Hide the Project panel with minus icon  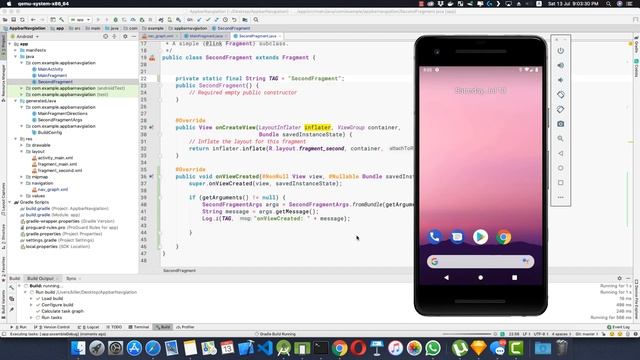133,36
